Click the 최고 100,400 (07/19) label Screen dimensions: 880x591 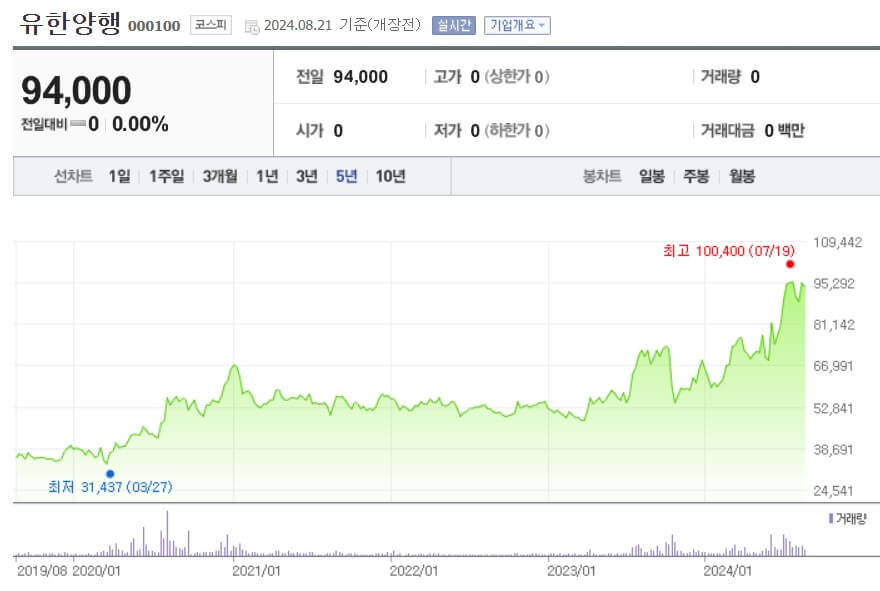728,251
